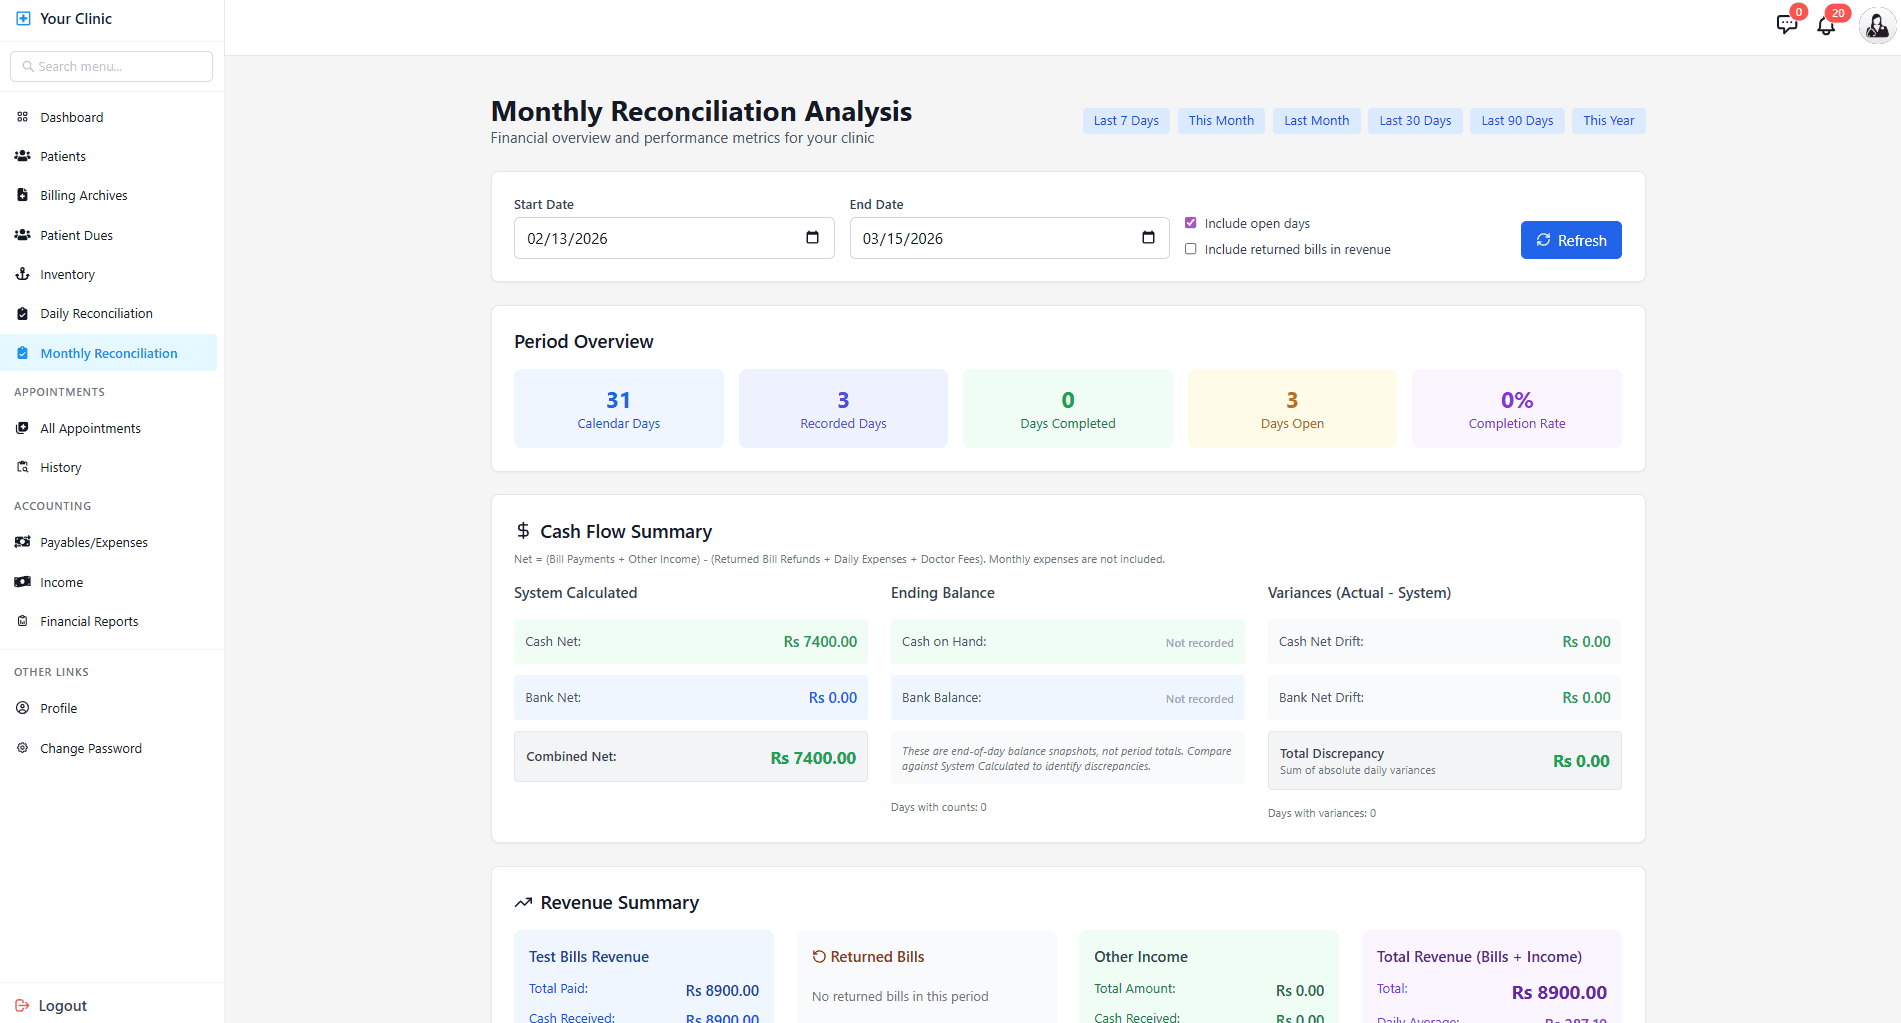
Task: Log out of Your Clinic
Action: [62, 1005]
